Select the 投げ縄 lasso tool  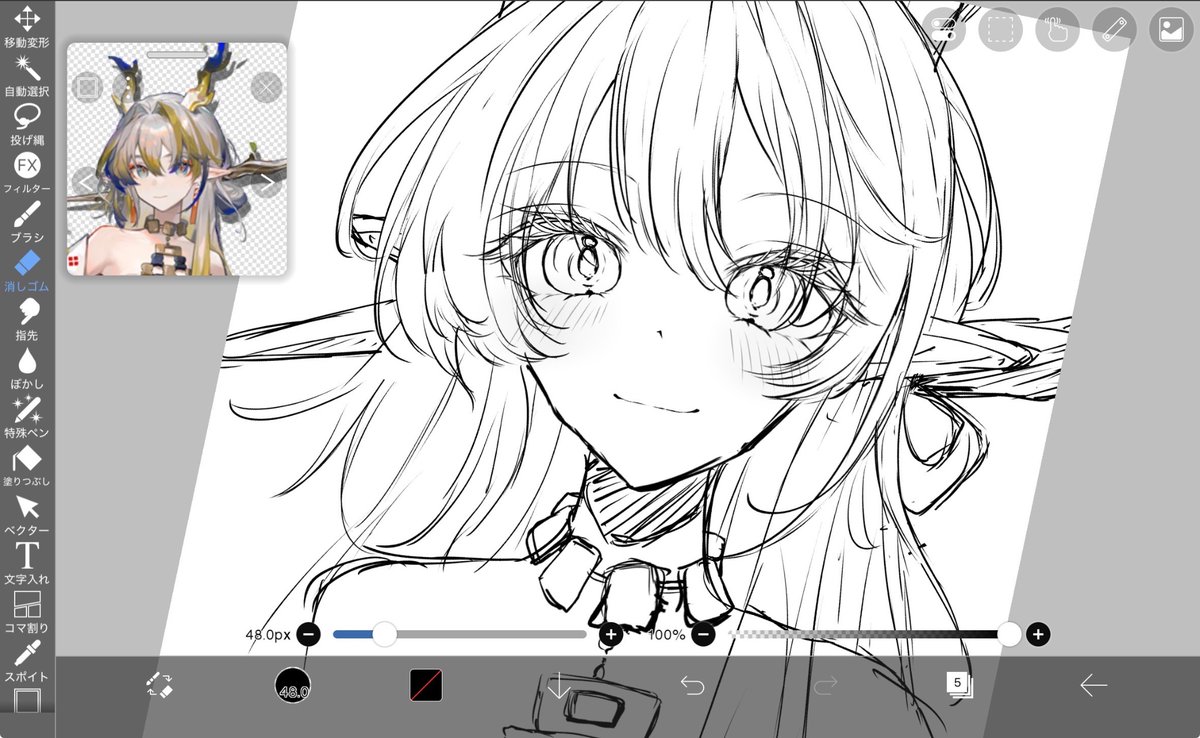click(x=27, y=124)
